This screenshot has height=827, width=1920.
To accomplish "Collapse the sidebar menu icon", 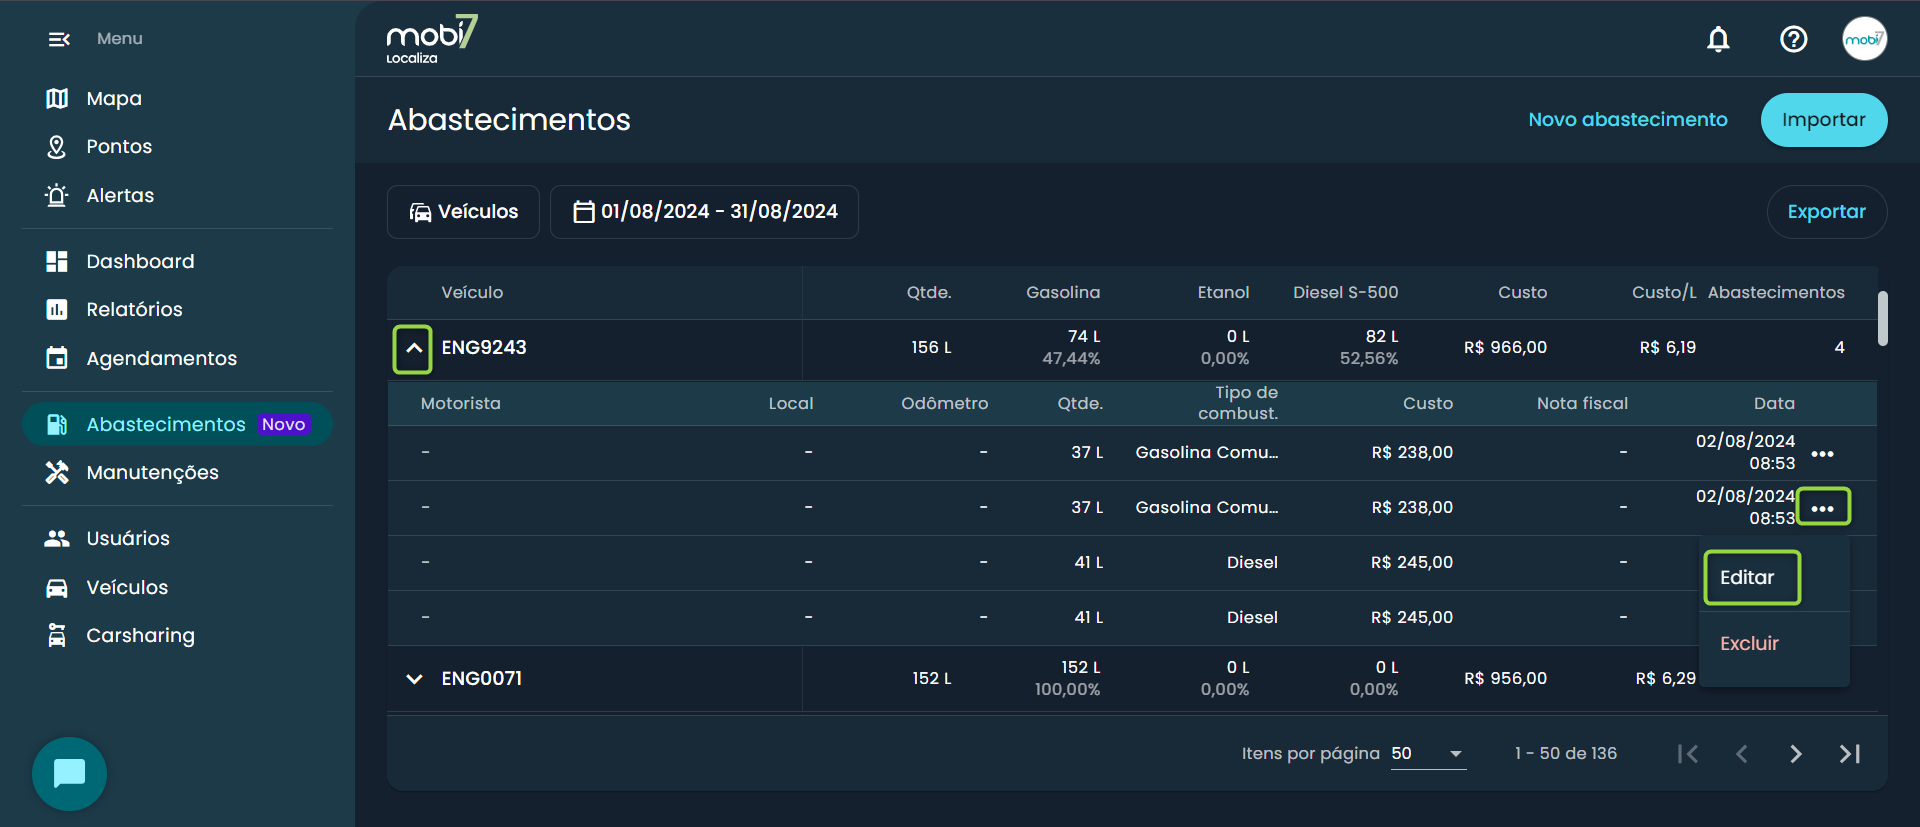I will [x=59, y=39].
